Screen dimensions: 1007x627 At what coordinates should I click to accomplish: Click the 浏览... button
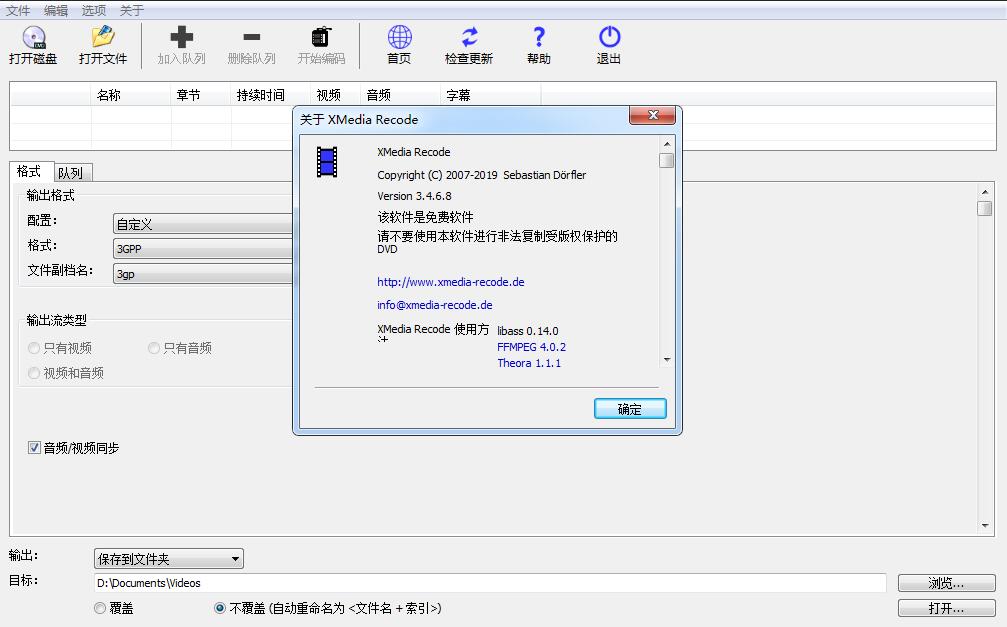(x=946, y=583)
